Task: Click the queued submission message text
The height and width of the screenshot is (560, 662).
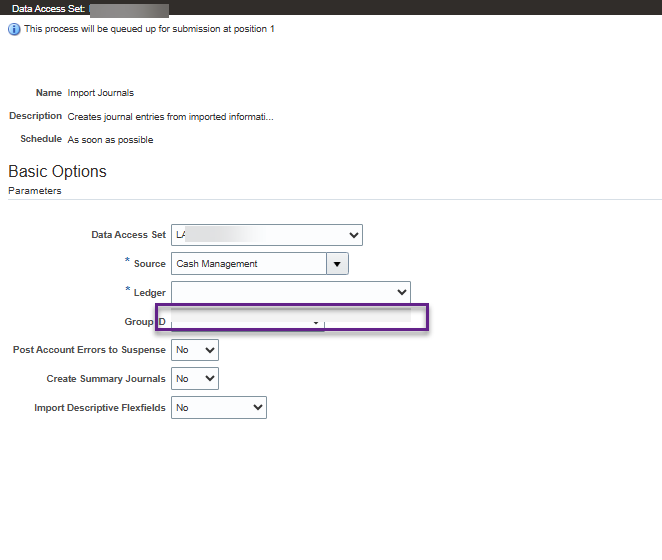Action: 149,29
